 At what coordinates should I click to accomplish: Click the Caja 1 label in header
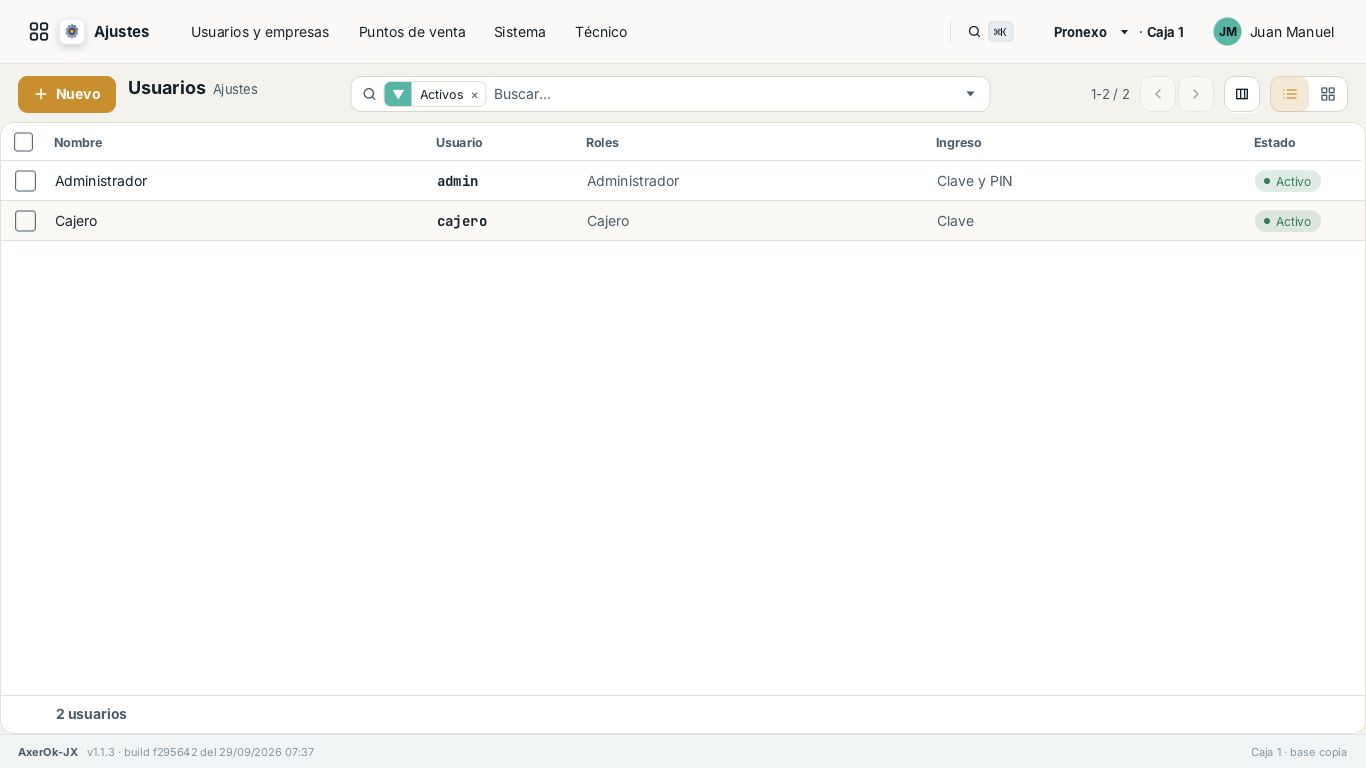click(1165, 32)
